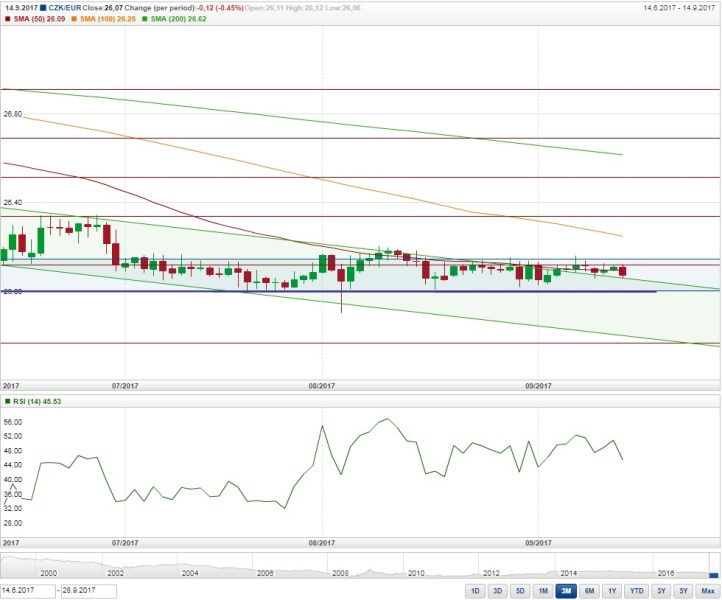Select the 5Y range button

tap(681, 591)
